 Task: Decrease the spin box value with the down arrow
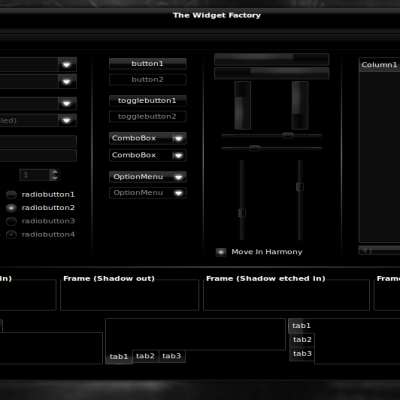point(55,178)
